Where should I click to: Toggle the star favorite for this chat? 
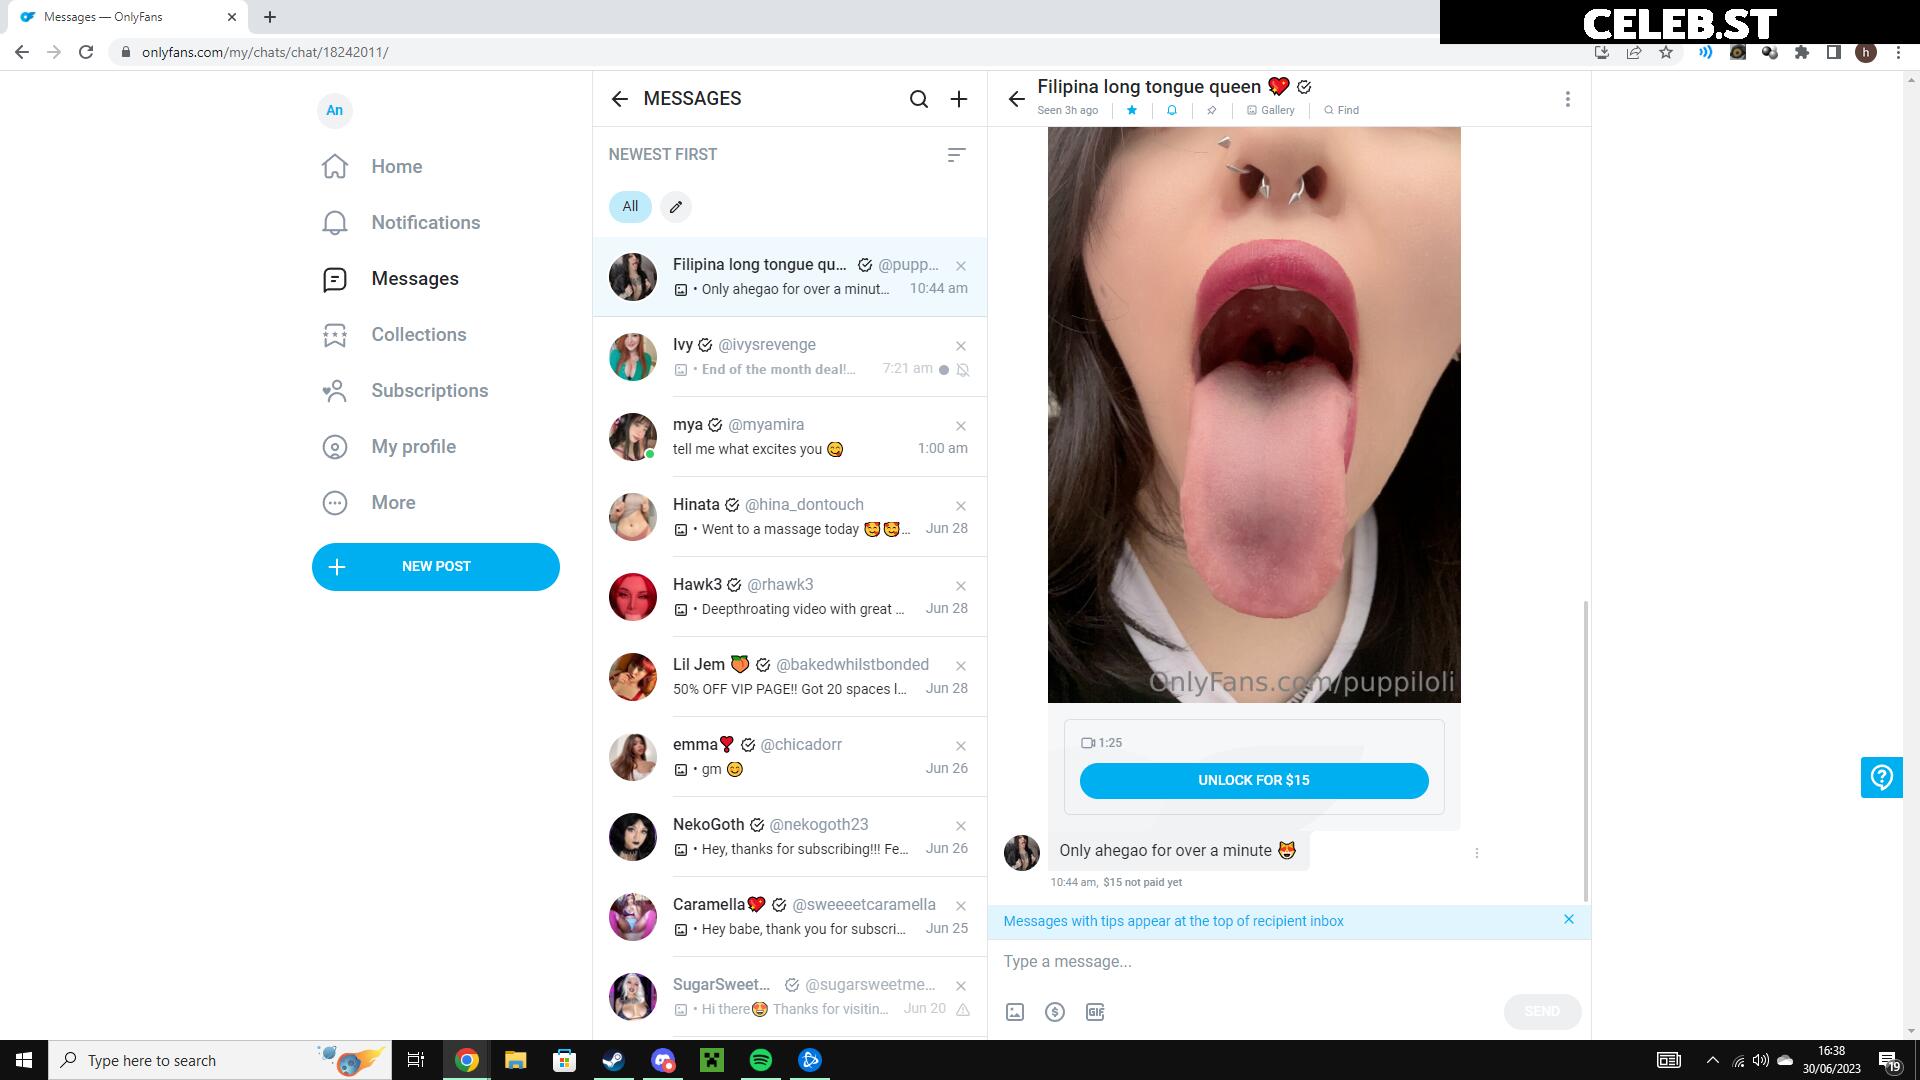coord(1132,110)
